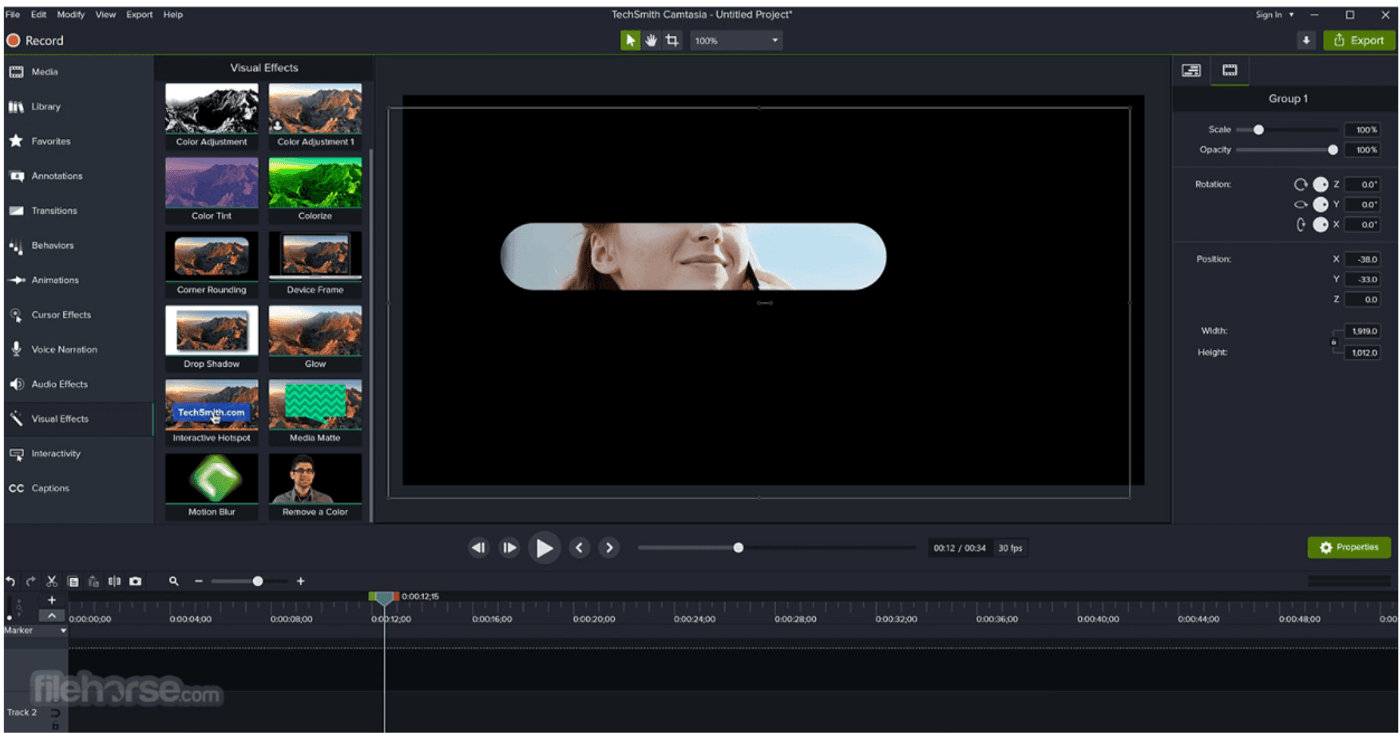
Task: Click the copy icon in timeline toolbar
Action: click(x=73, y=581)
